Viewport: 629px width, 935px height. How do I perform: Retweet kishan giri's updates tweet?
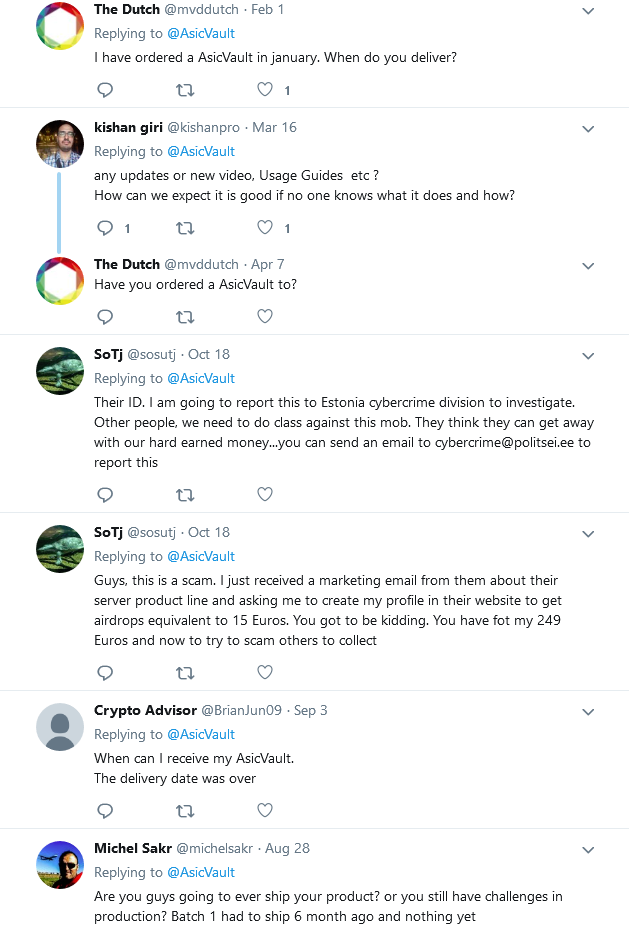(x=185, y=228)
